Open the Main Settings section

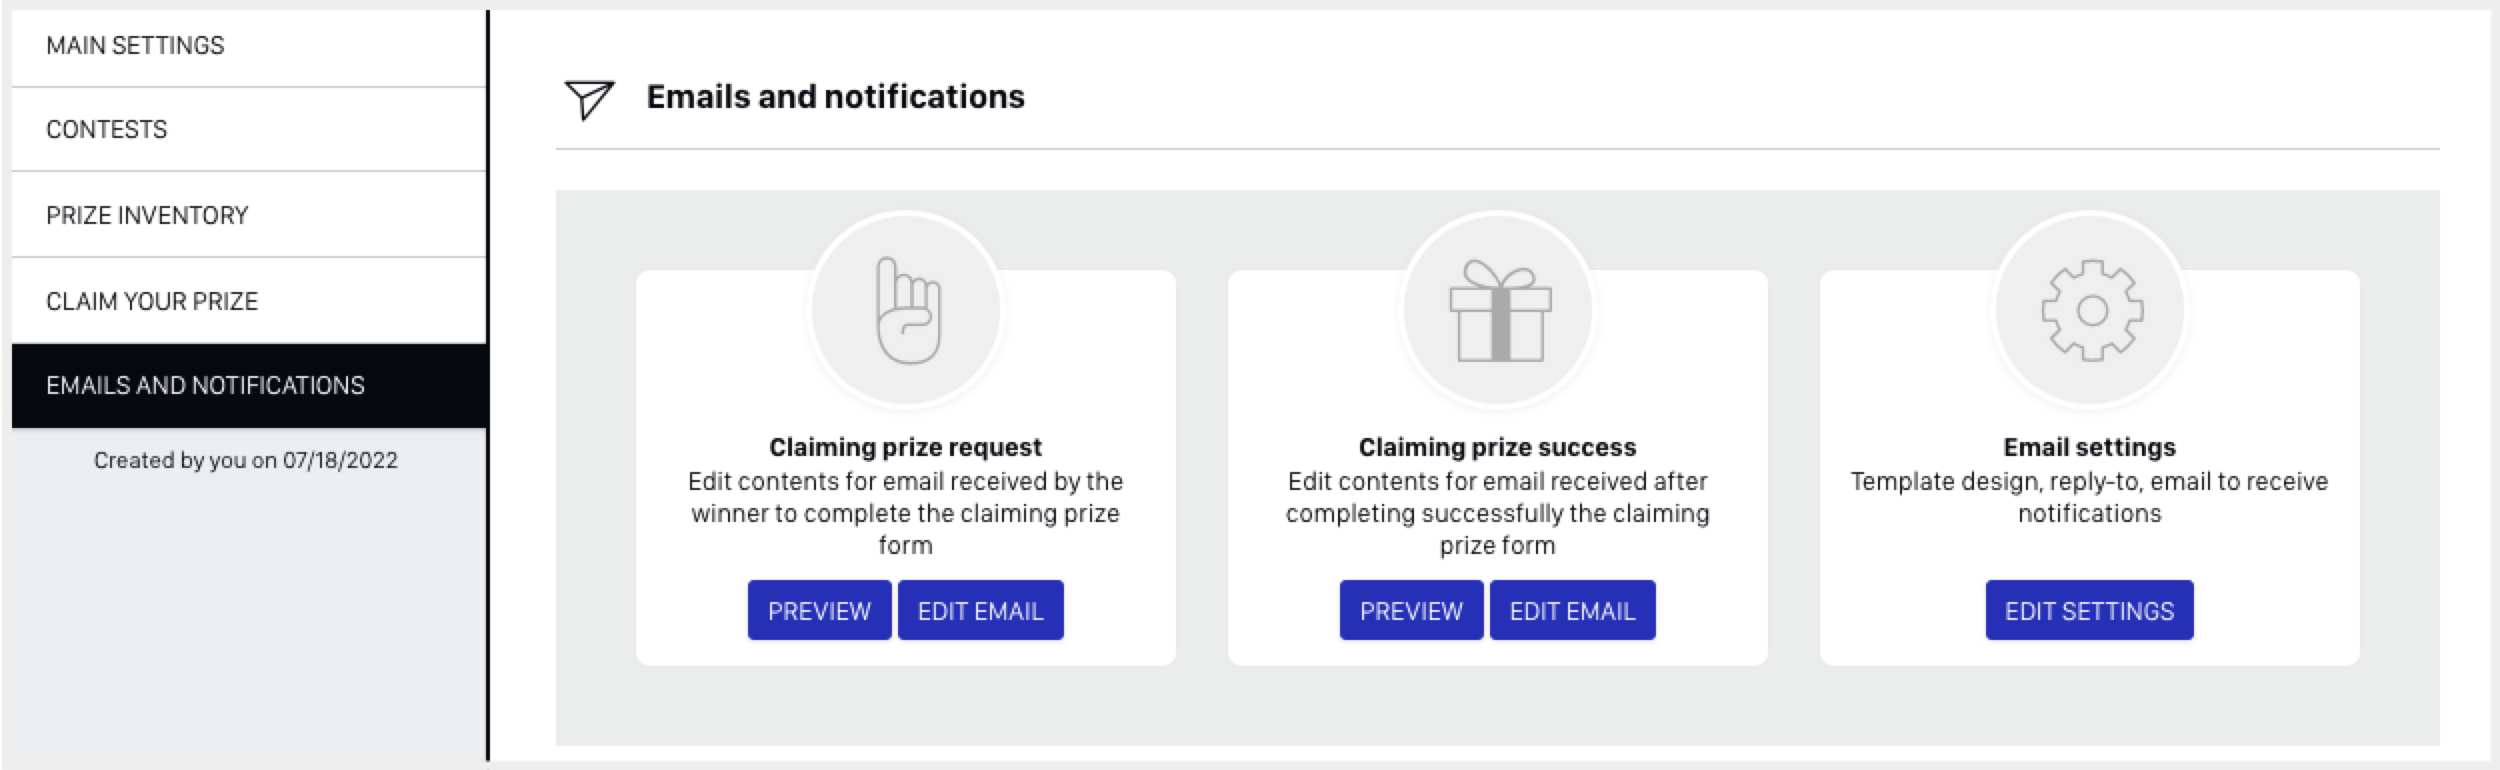[x=135, y=46]
